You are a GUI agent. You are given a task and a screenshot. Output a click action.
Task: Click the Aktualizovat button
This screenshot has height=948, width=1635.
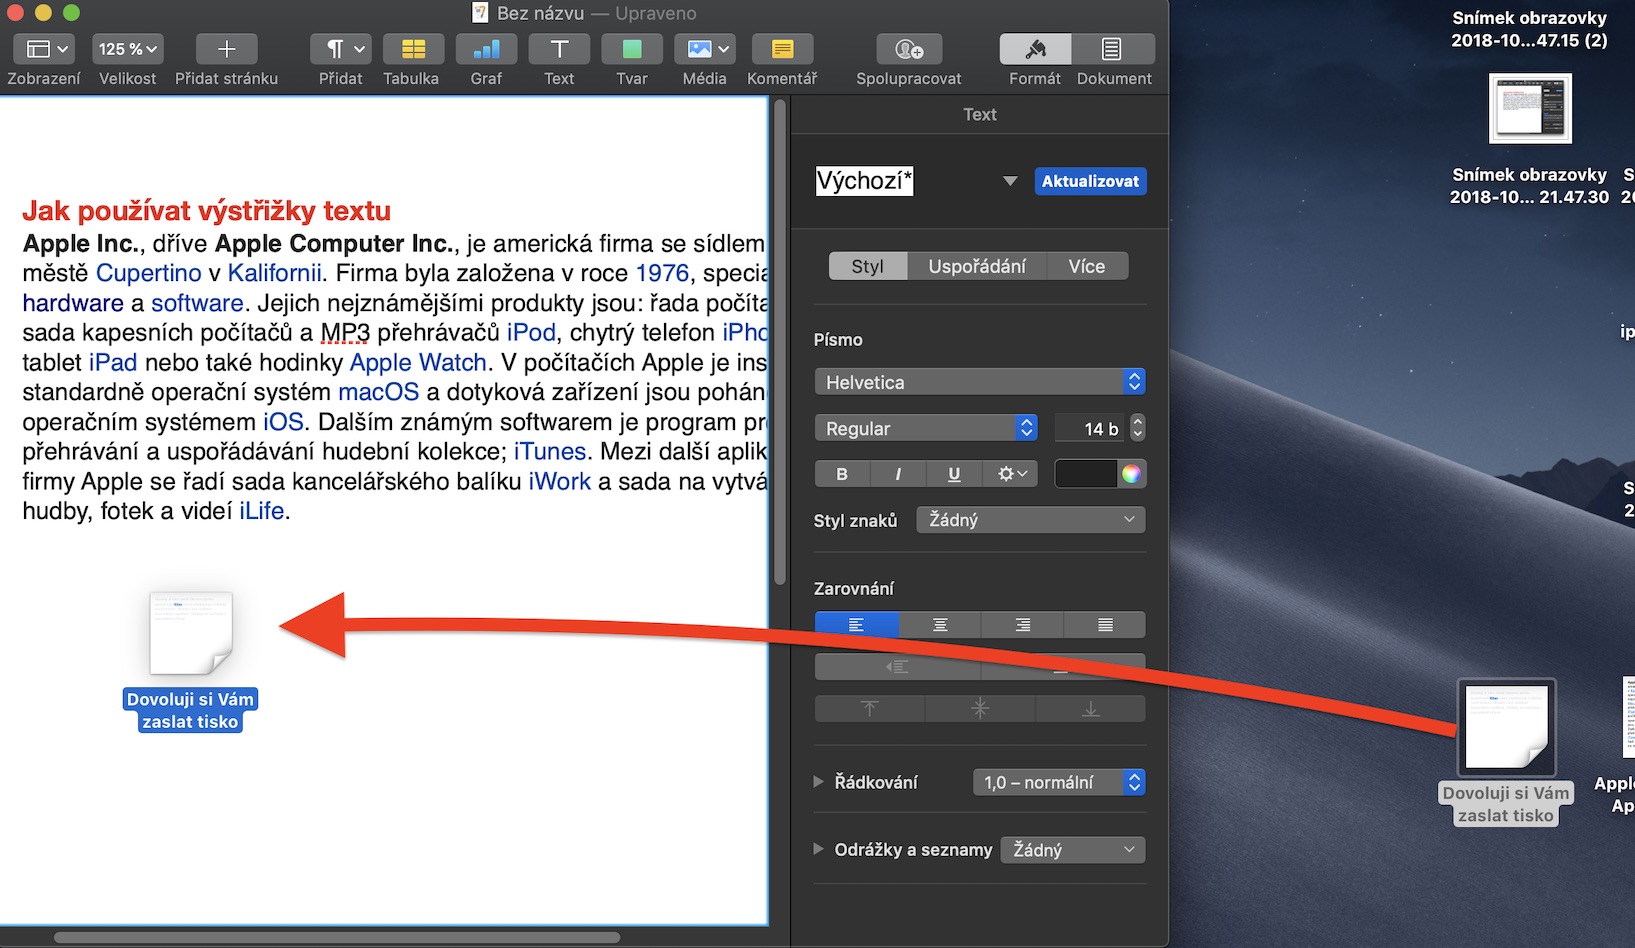point(1090,181)
